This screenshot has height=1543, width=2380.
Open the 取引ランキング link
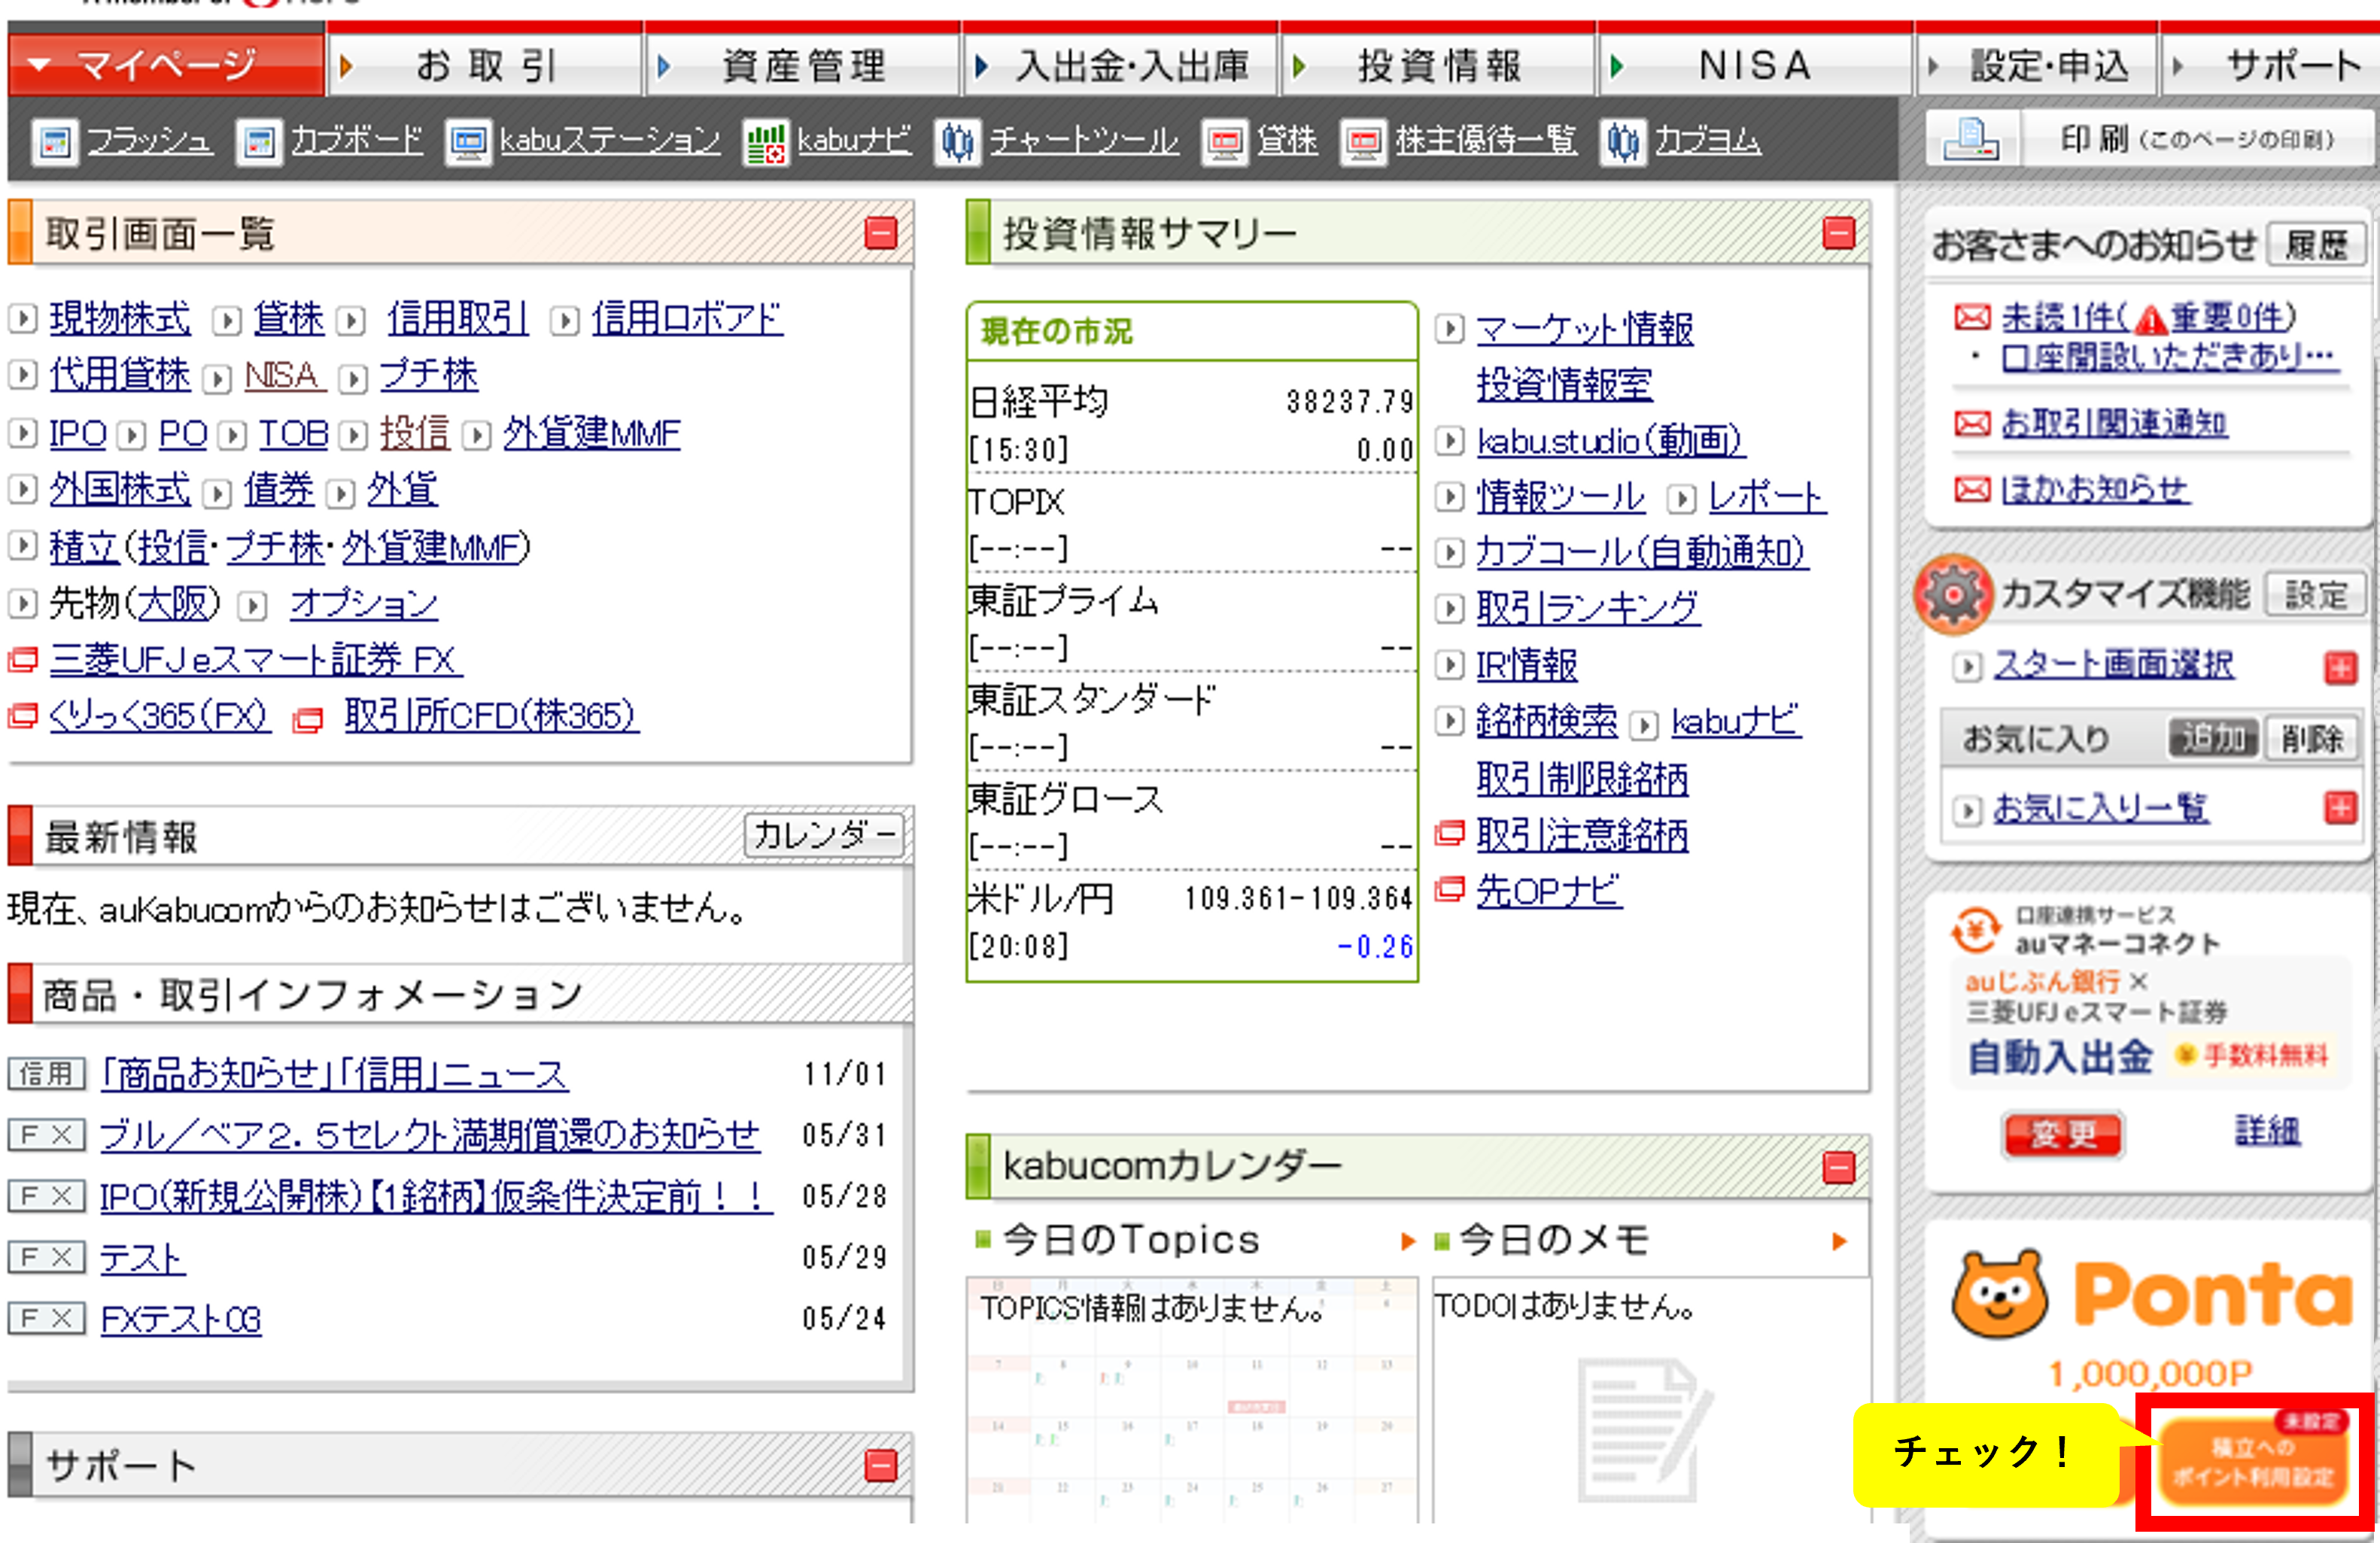[x=1588, y=608]
